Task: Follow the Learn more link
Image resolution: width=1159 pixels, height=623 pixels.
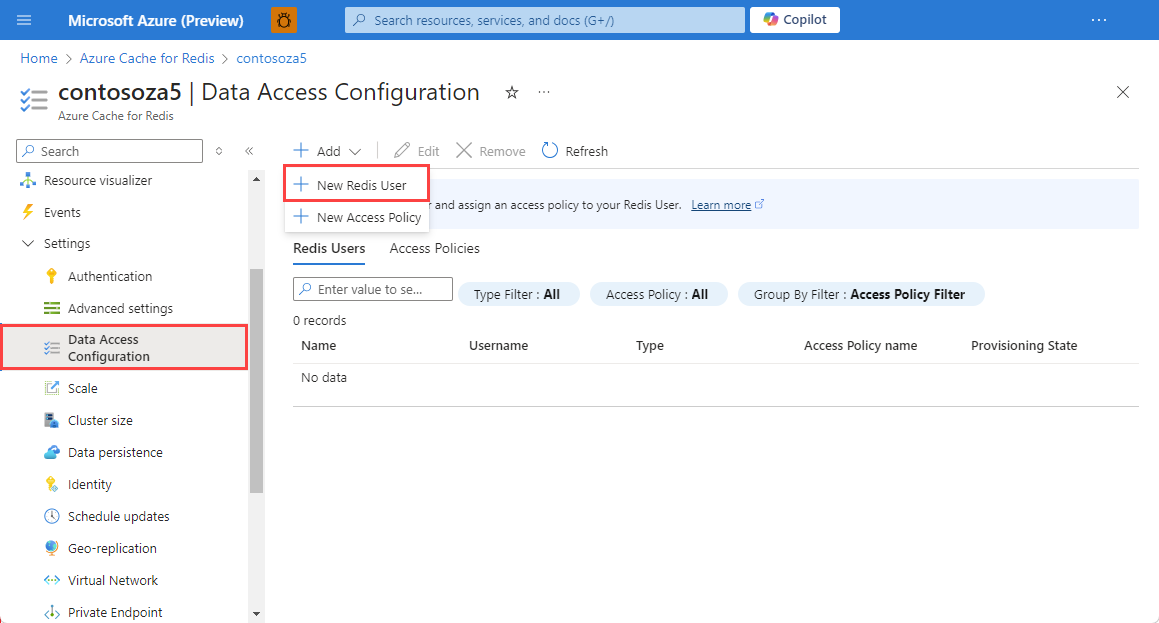Action: [721, 205]
